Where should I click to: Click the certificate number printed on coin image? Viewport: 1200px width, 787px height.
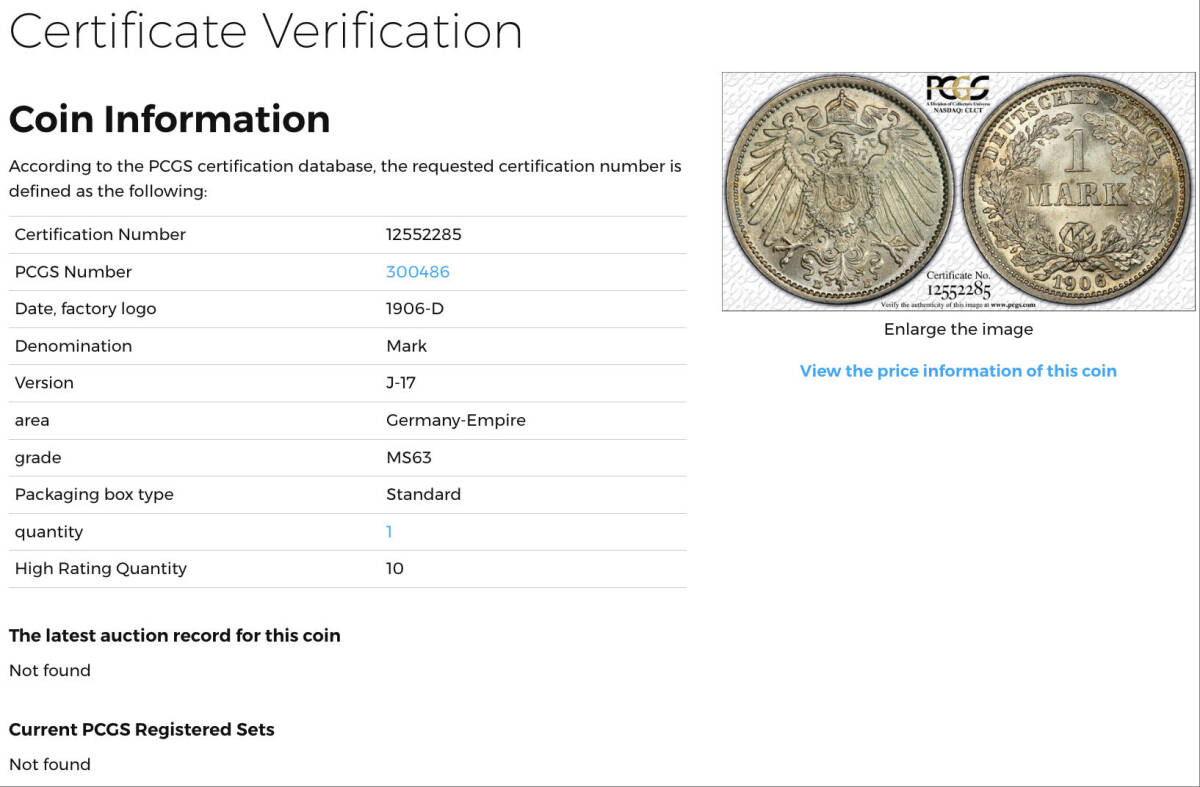(957, 290)
